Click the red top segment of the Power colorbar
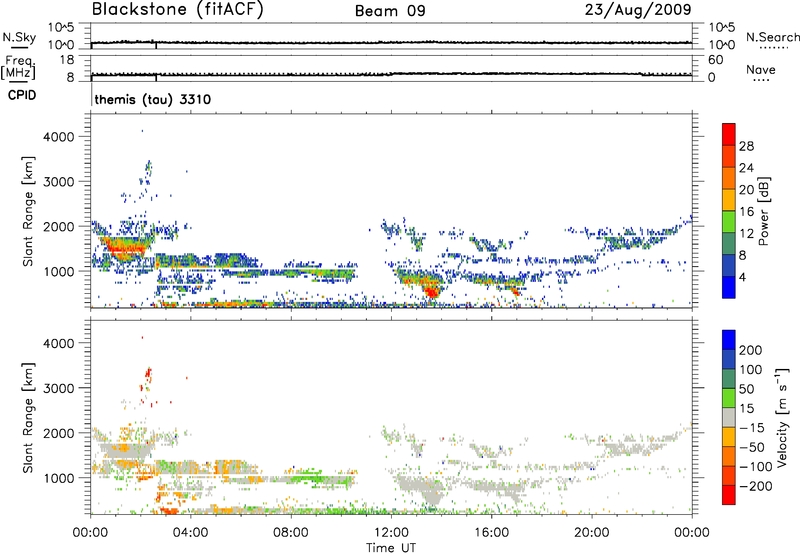The image size is (800, 554). tap(729, 135)
